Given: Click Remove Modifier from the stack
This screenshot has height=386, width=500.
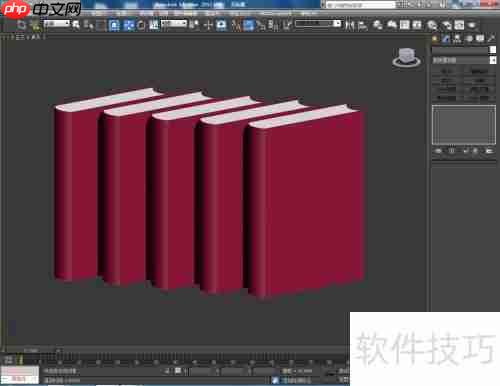Looking at the screenshot, I should click(476, 151).
